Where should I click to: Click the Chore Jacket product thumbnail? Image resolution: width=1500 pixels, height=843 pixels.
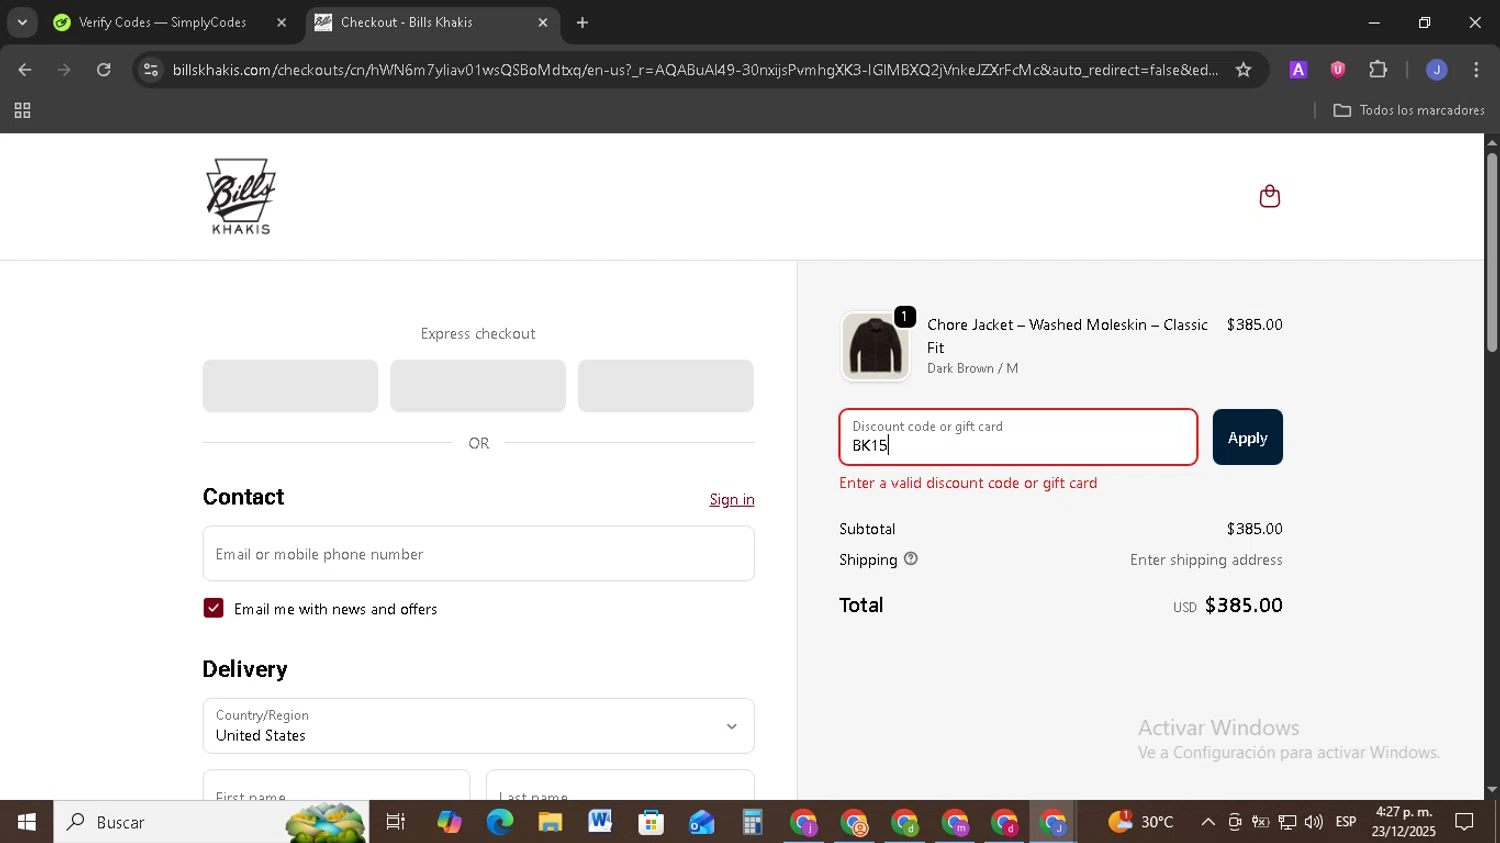point(875,346)
